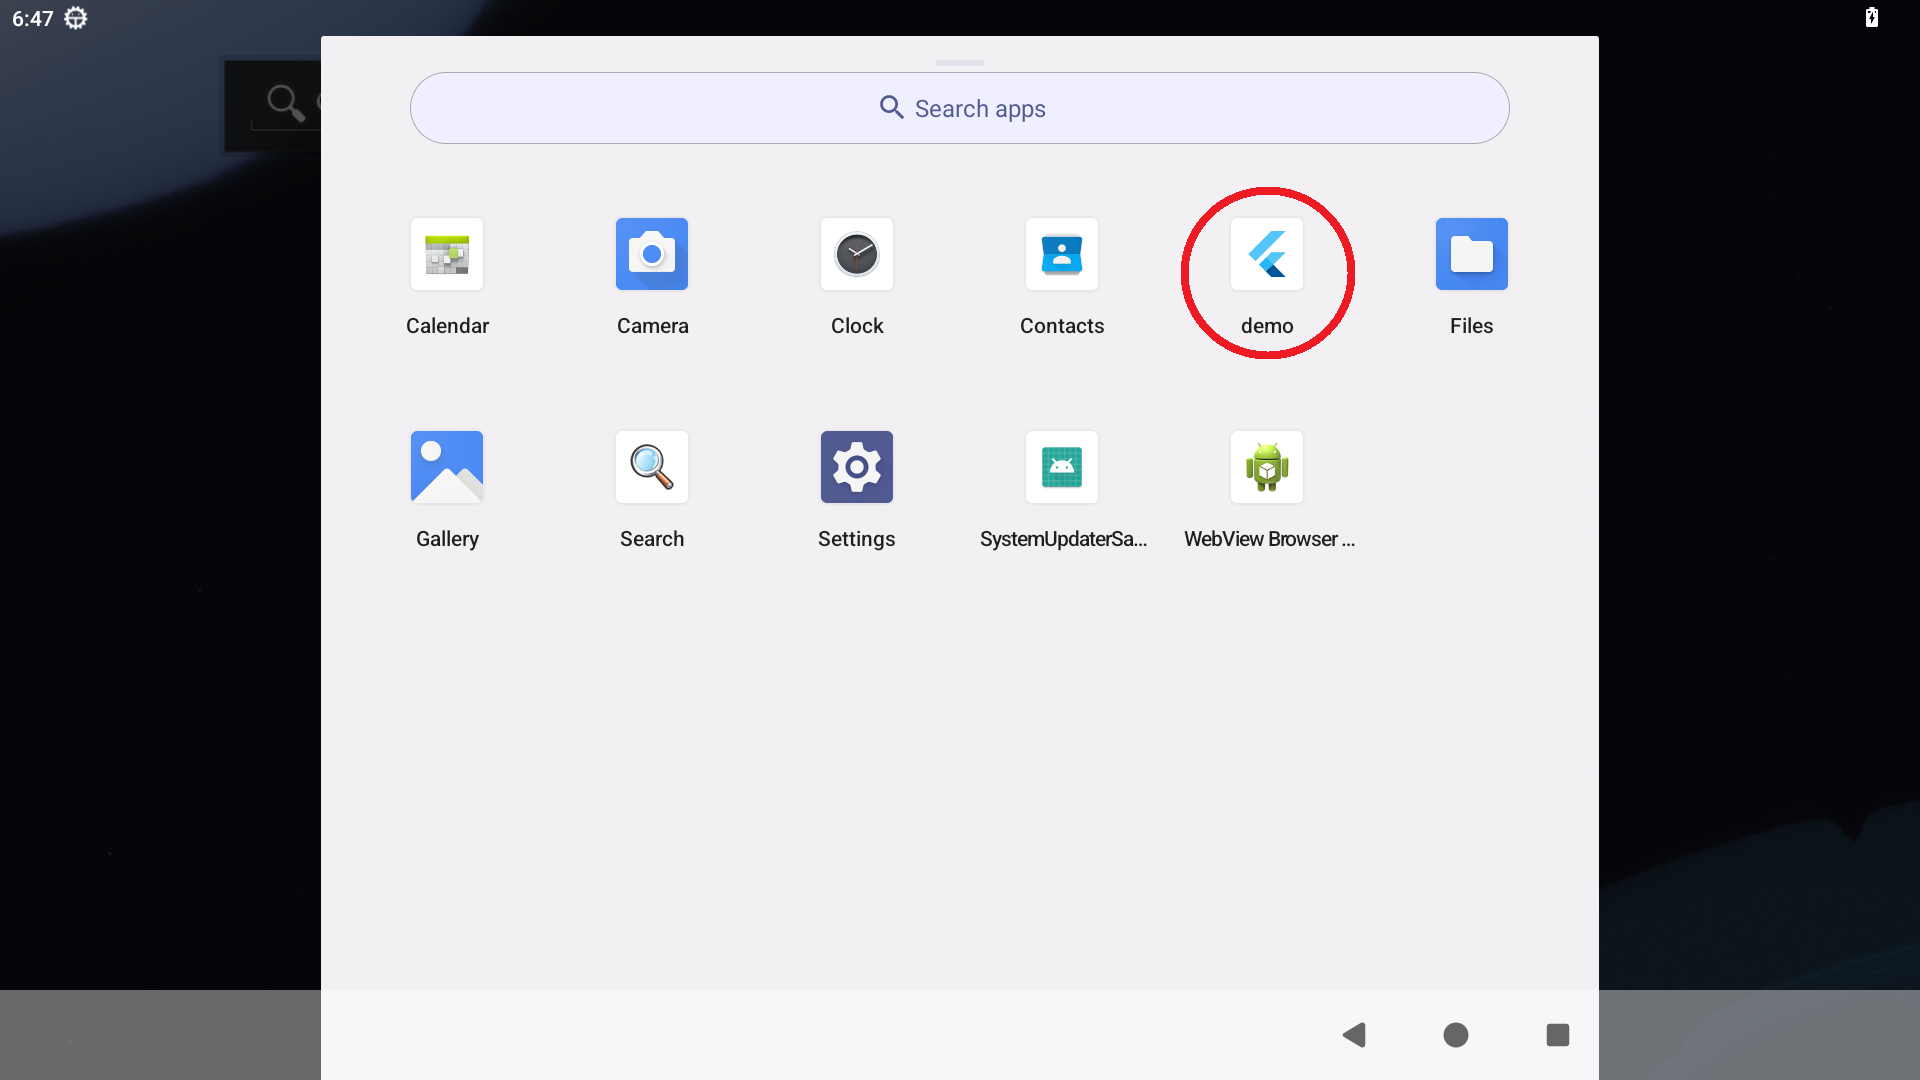Click the settings cog in status bar

click(76, 18)
